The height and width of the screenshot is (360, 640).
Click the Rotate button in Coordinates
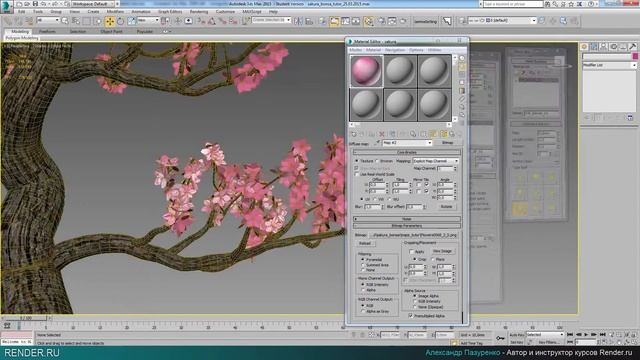[x=447, y=207]
